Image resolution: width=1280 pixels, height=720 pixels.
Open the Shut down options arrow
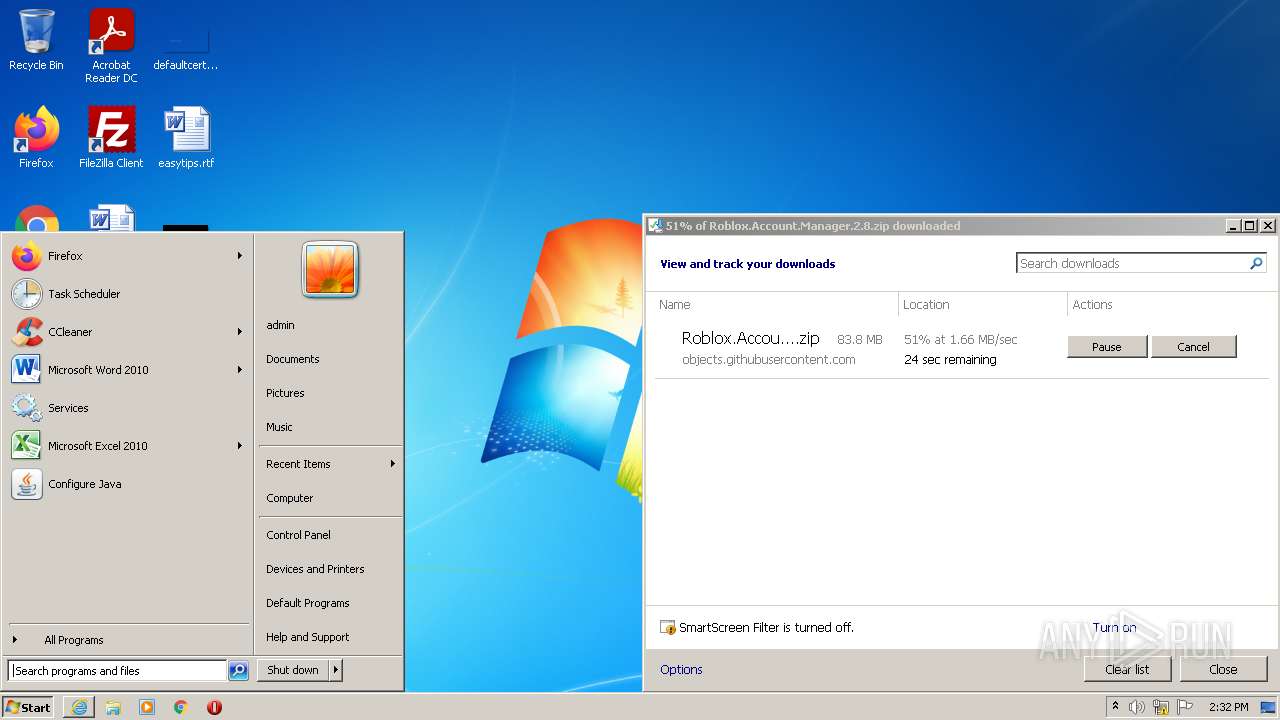[336, 670]
